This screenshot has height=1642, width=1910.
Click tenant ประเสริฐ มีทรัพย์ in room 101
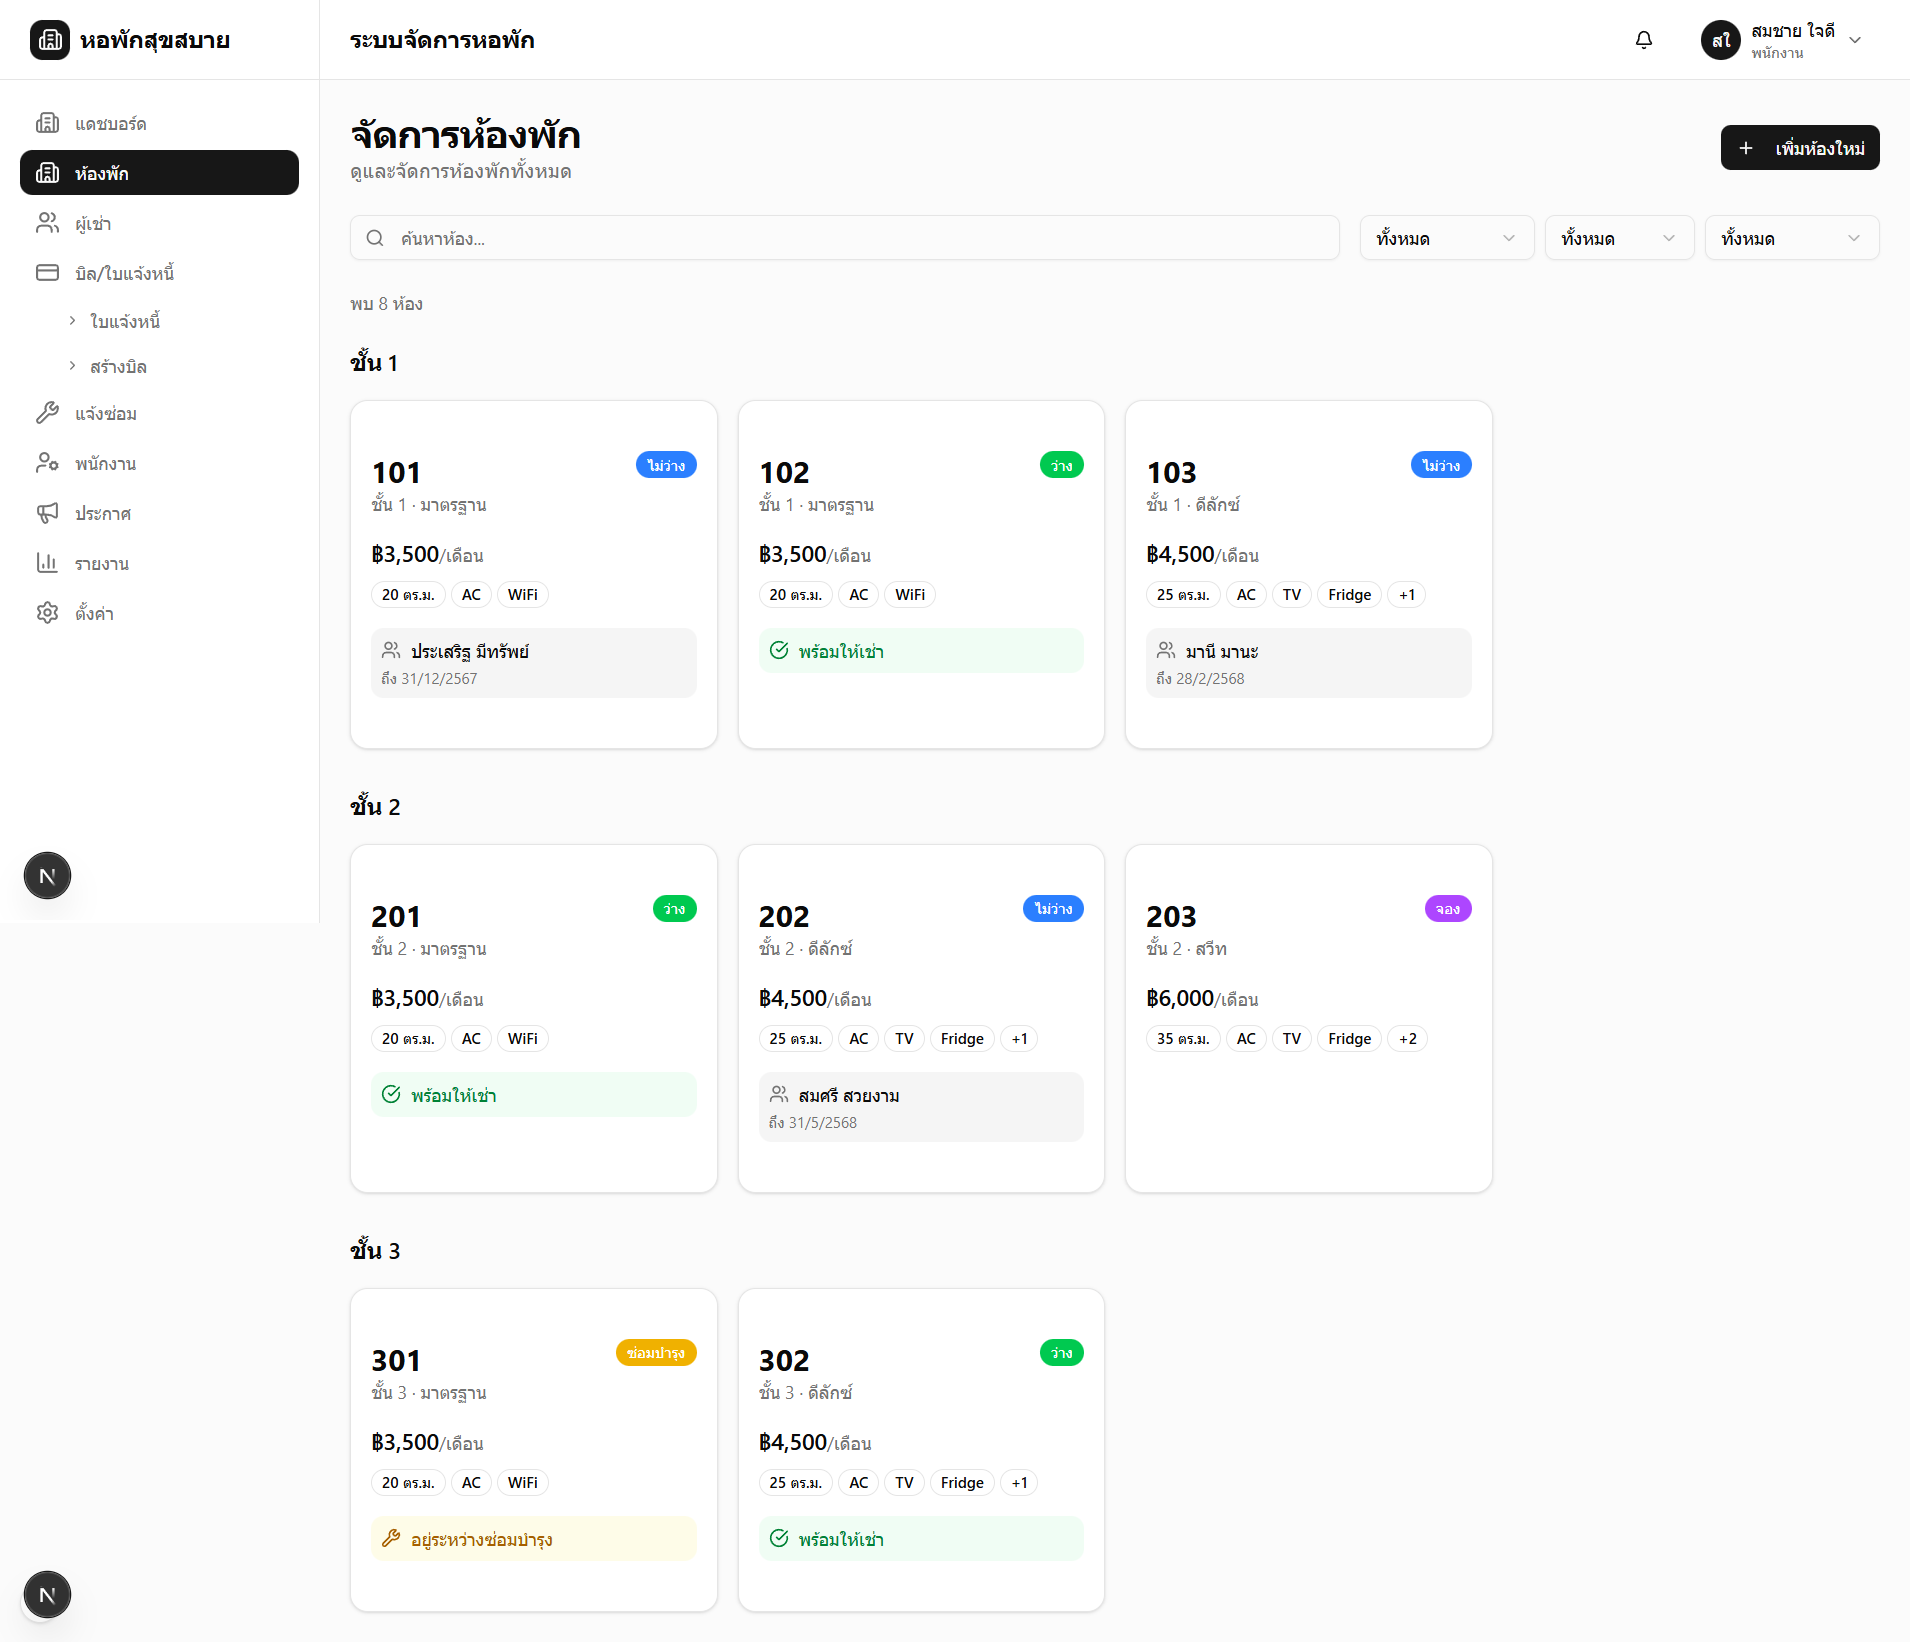tap(469, 651)
